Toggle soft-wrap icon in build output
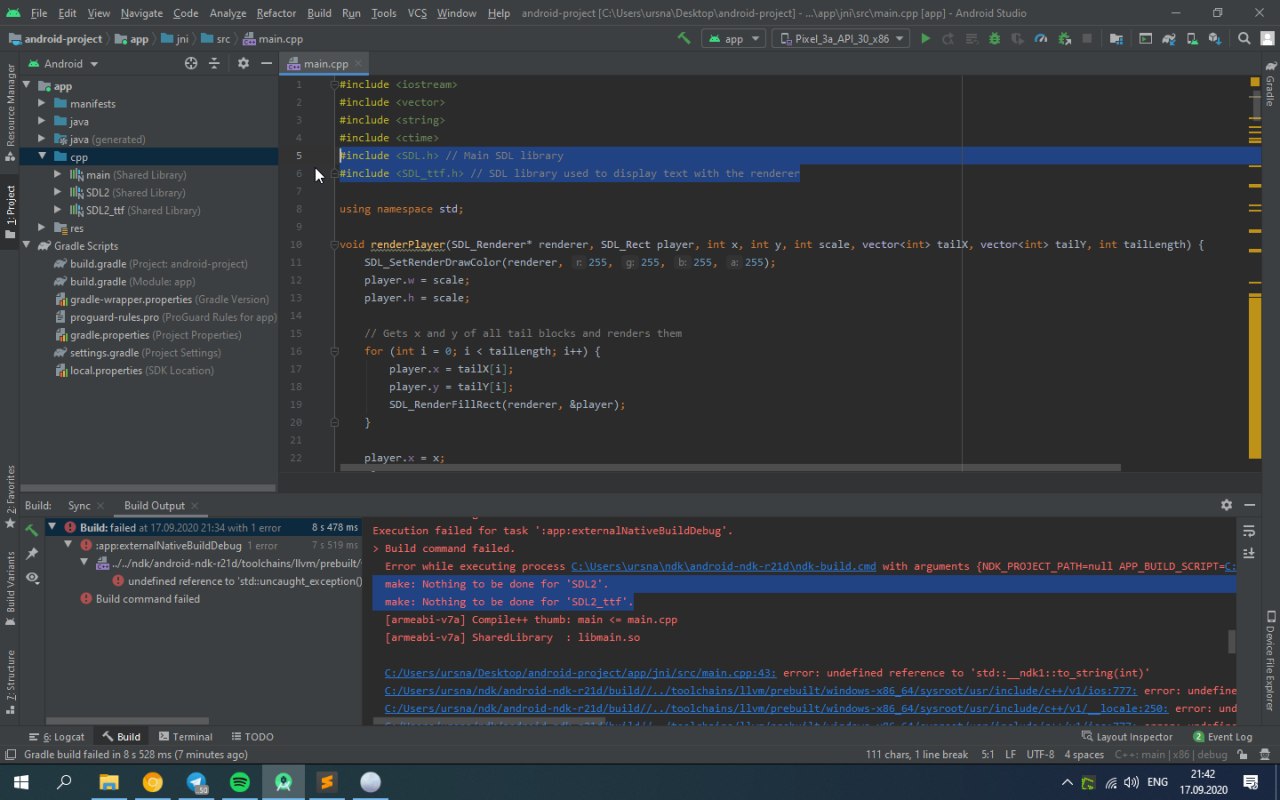Screen dimensions: 1280x800 1249,529
